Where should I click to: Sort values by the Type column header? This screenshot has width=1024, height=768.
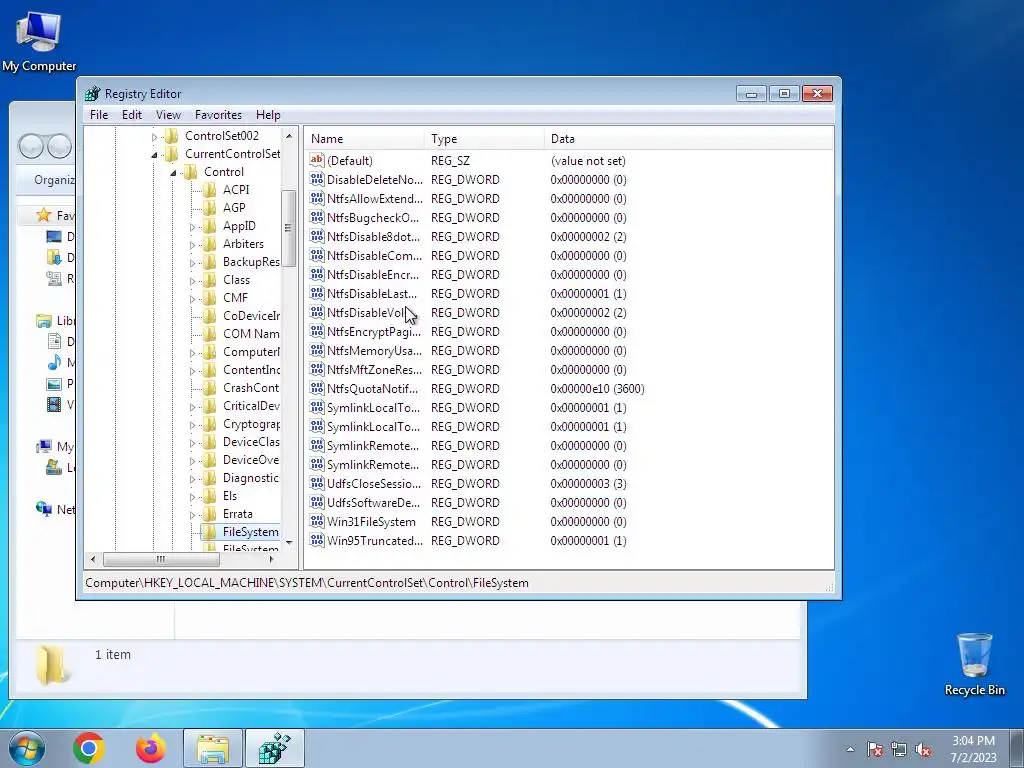click(484, 138)
